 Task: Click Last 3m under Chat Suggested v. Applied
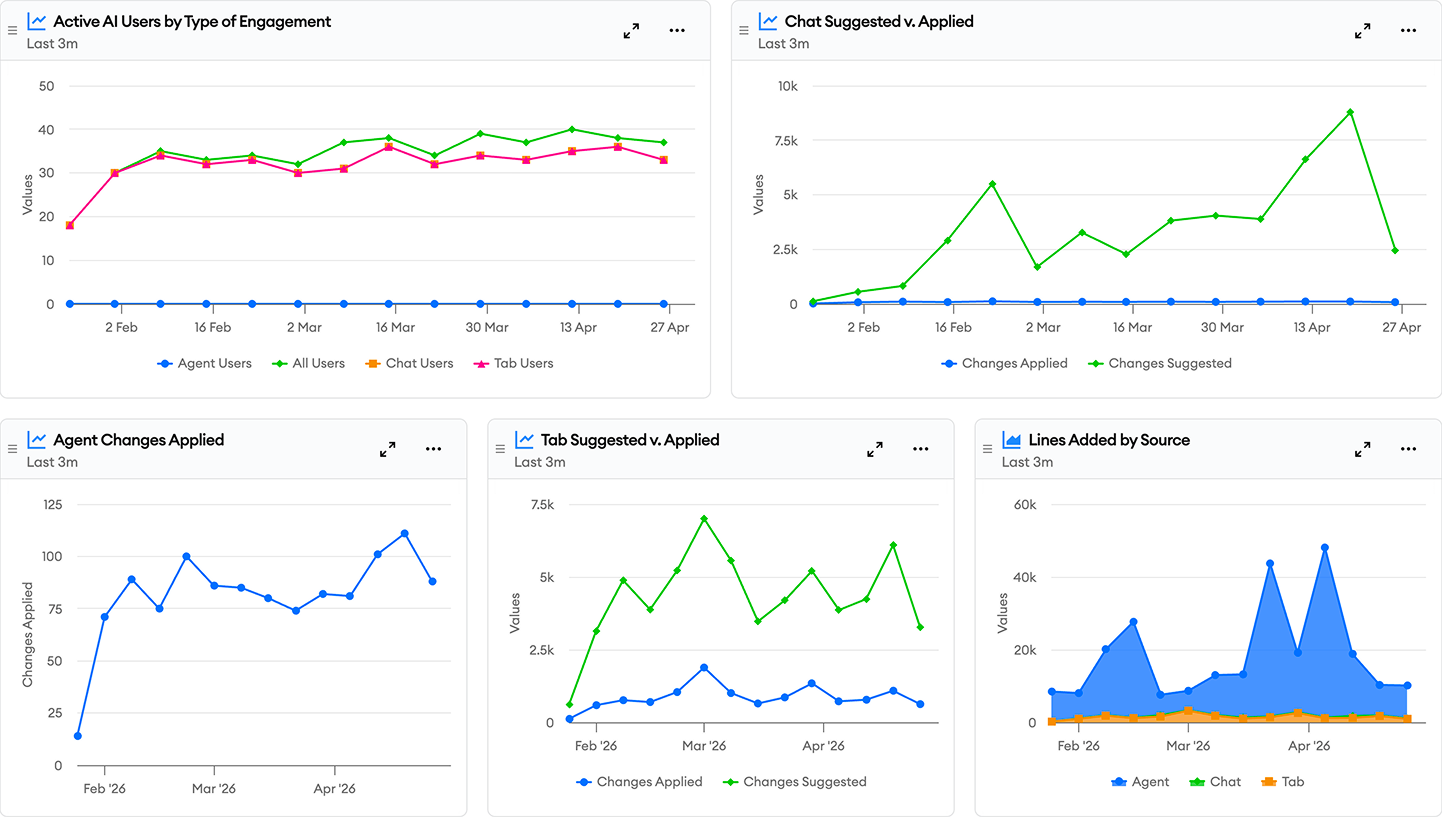click(784, 43)
